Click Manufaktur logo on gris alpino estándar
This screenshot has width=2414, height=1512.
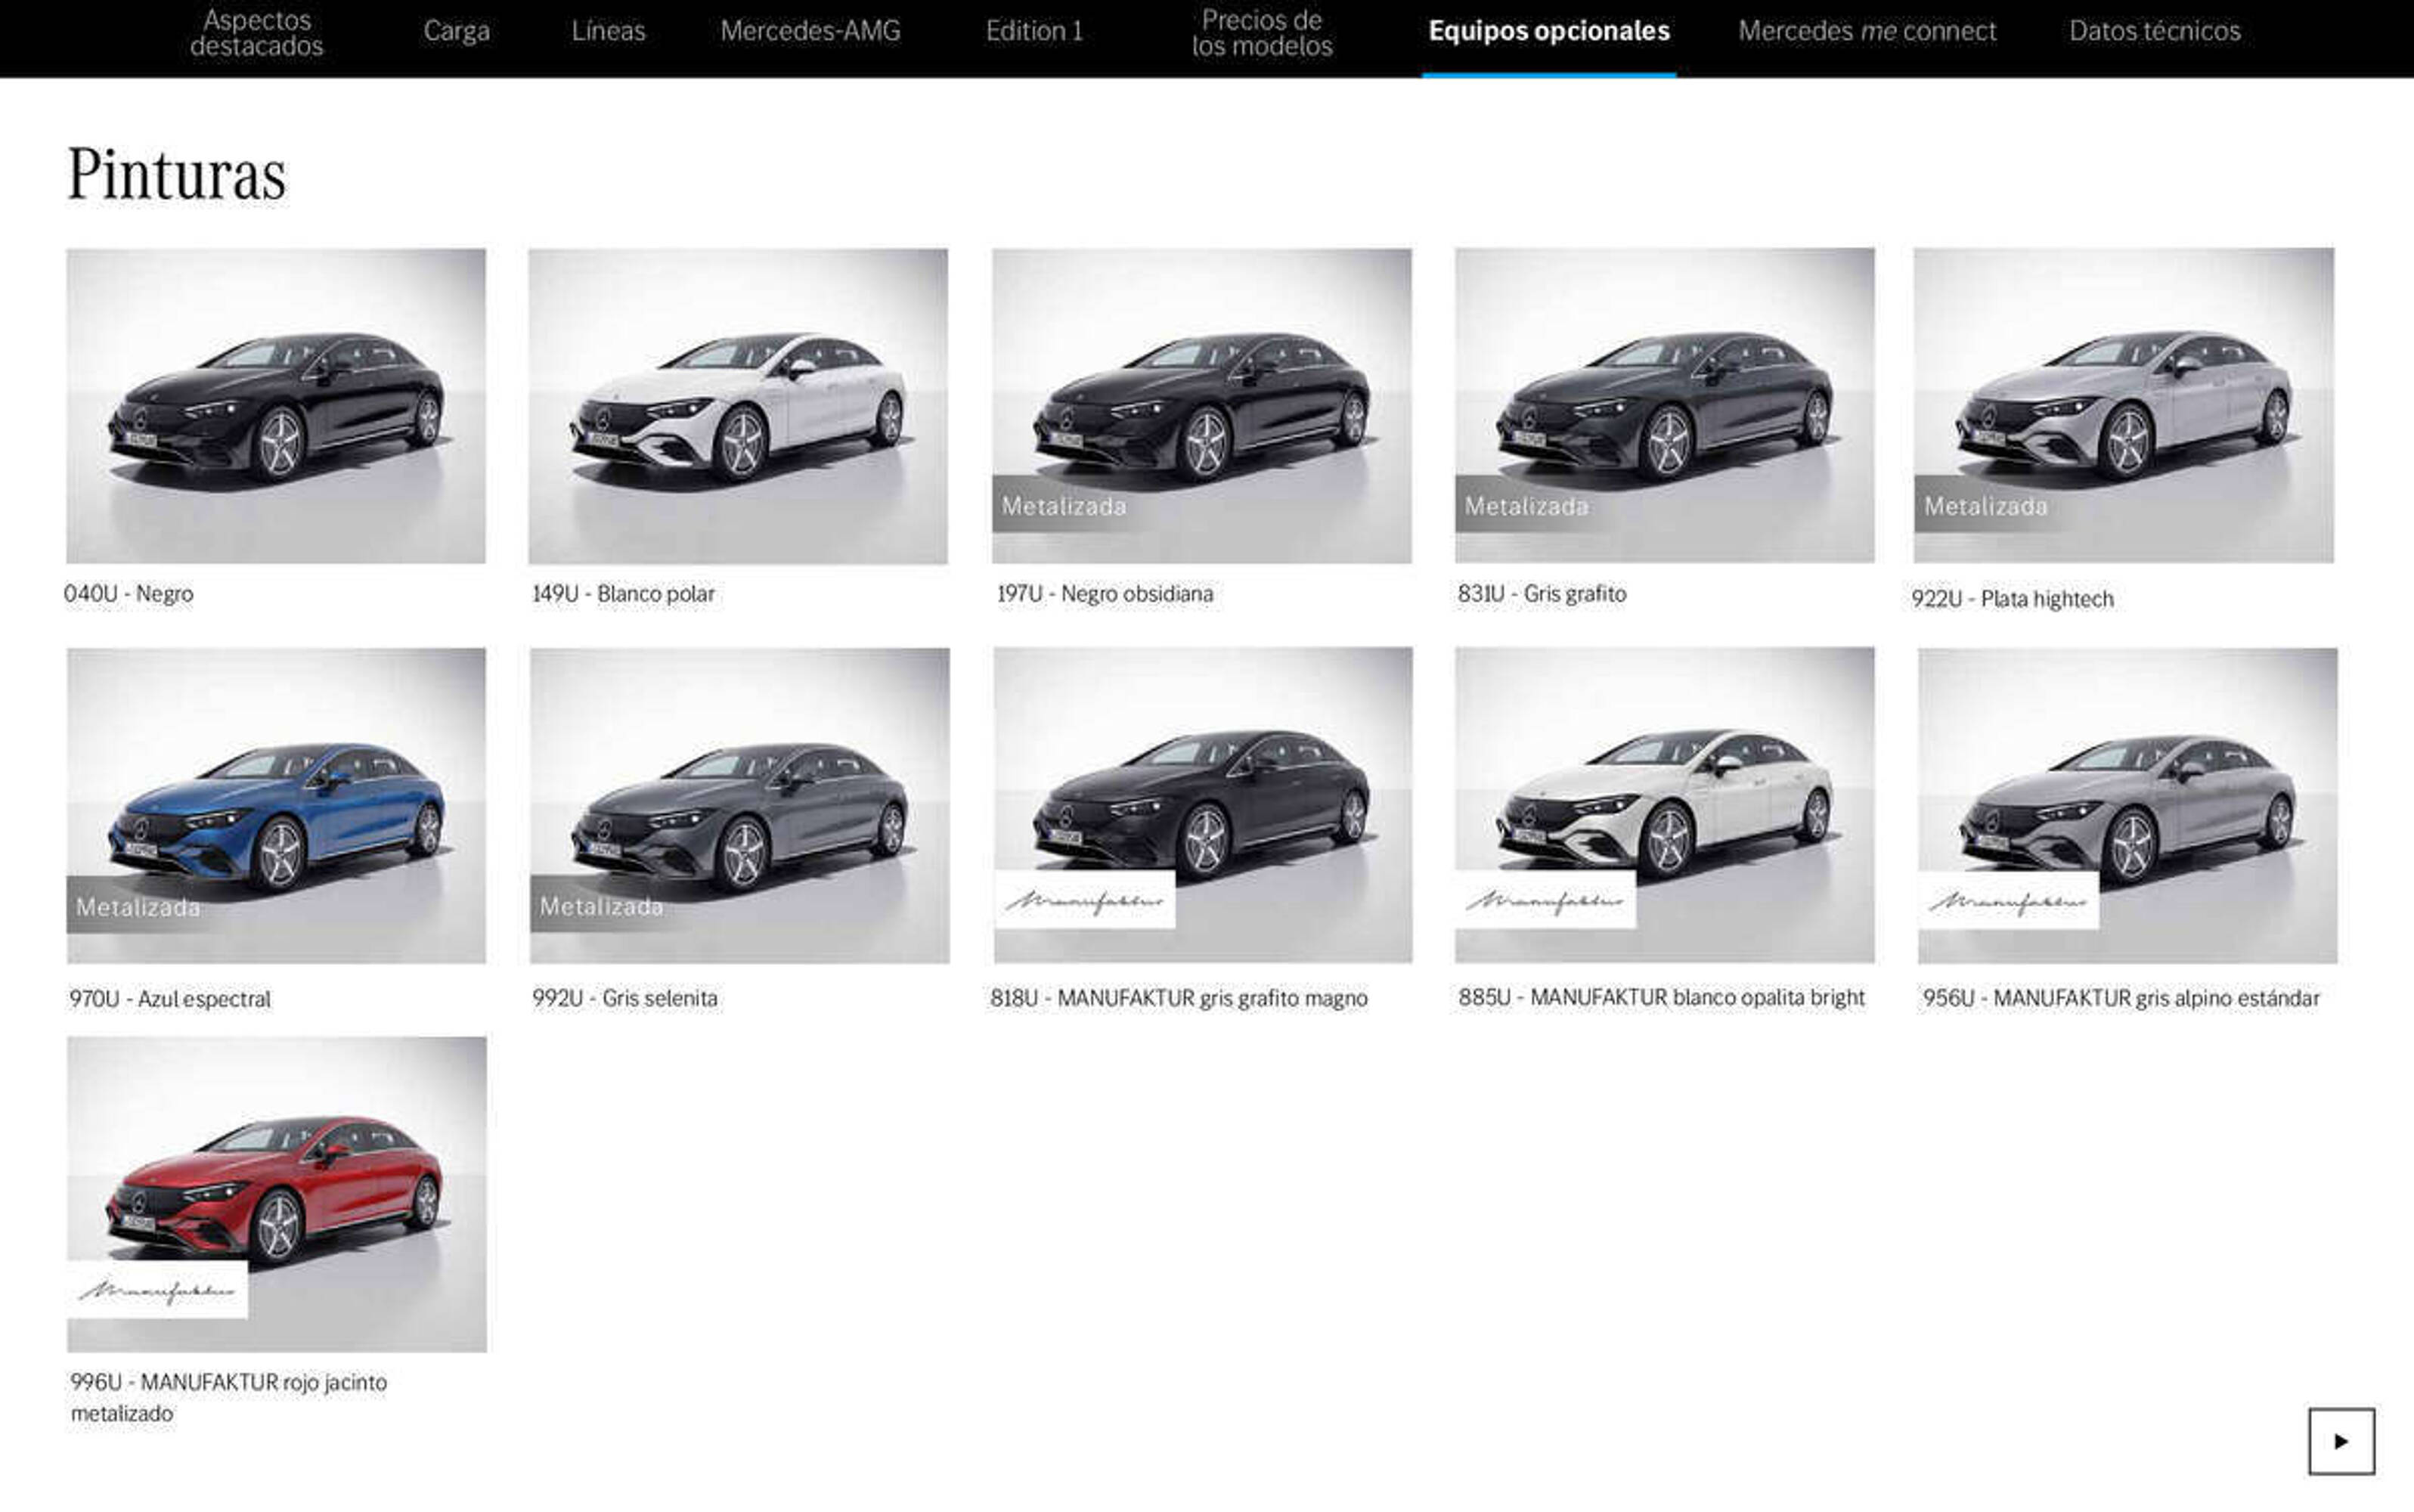(2009, 901)
